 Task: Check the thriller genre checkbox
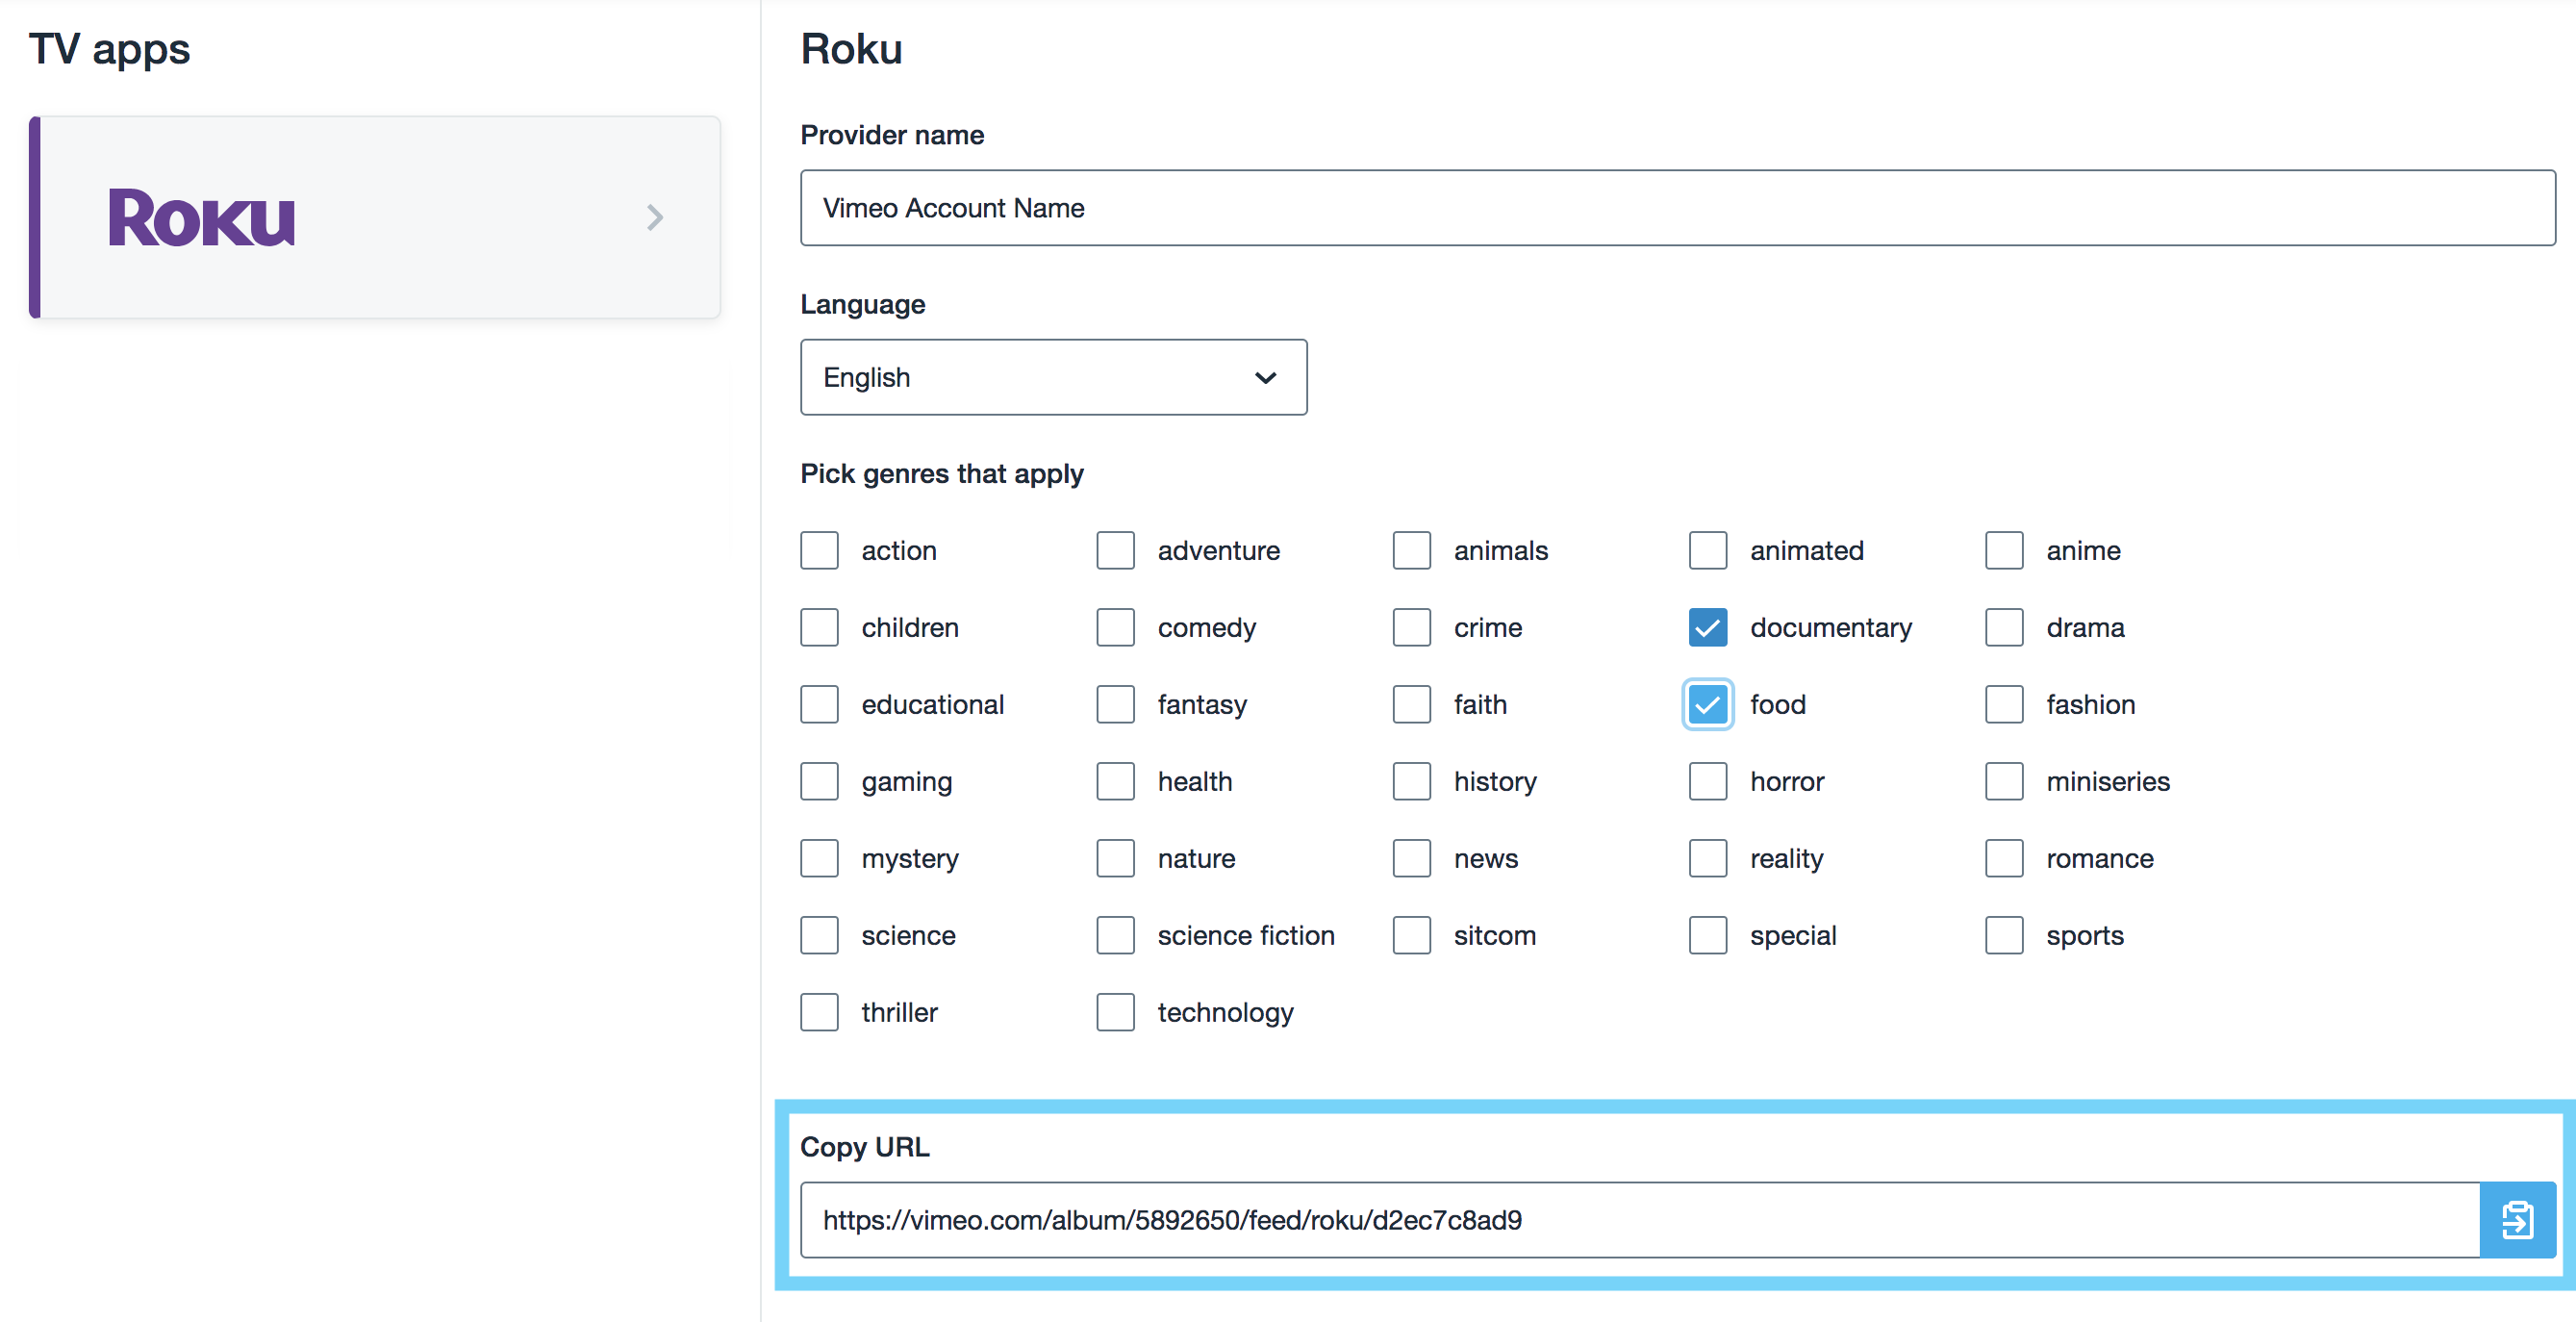pyautogui.click(x=819, y=1012)
